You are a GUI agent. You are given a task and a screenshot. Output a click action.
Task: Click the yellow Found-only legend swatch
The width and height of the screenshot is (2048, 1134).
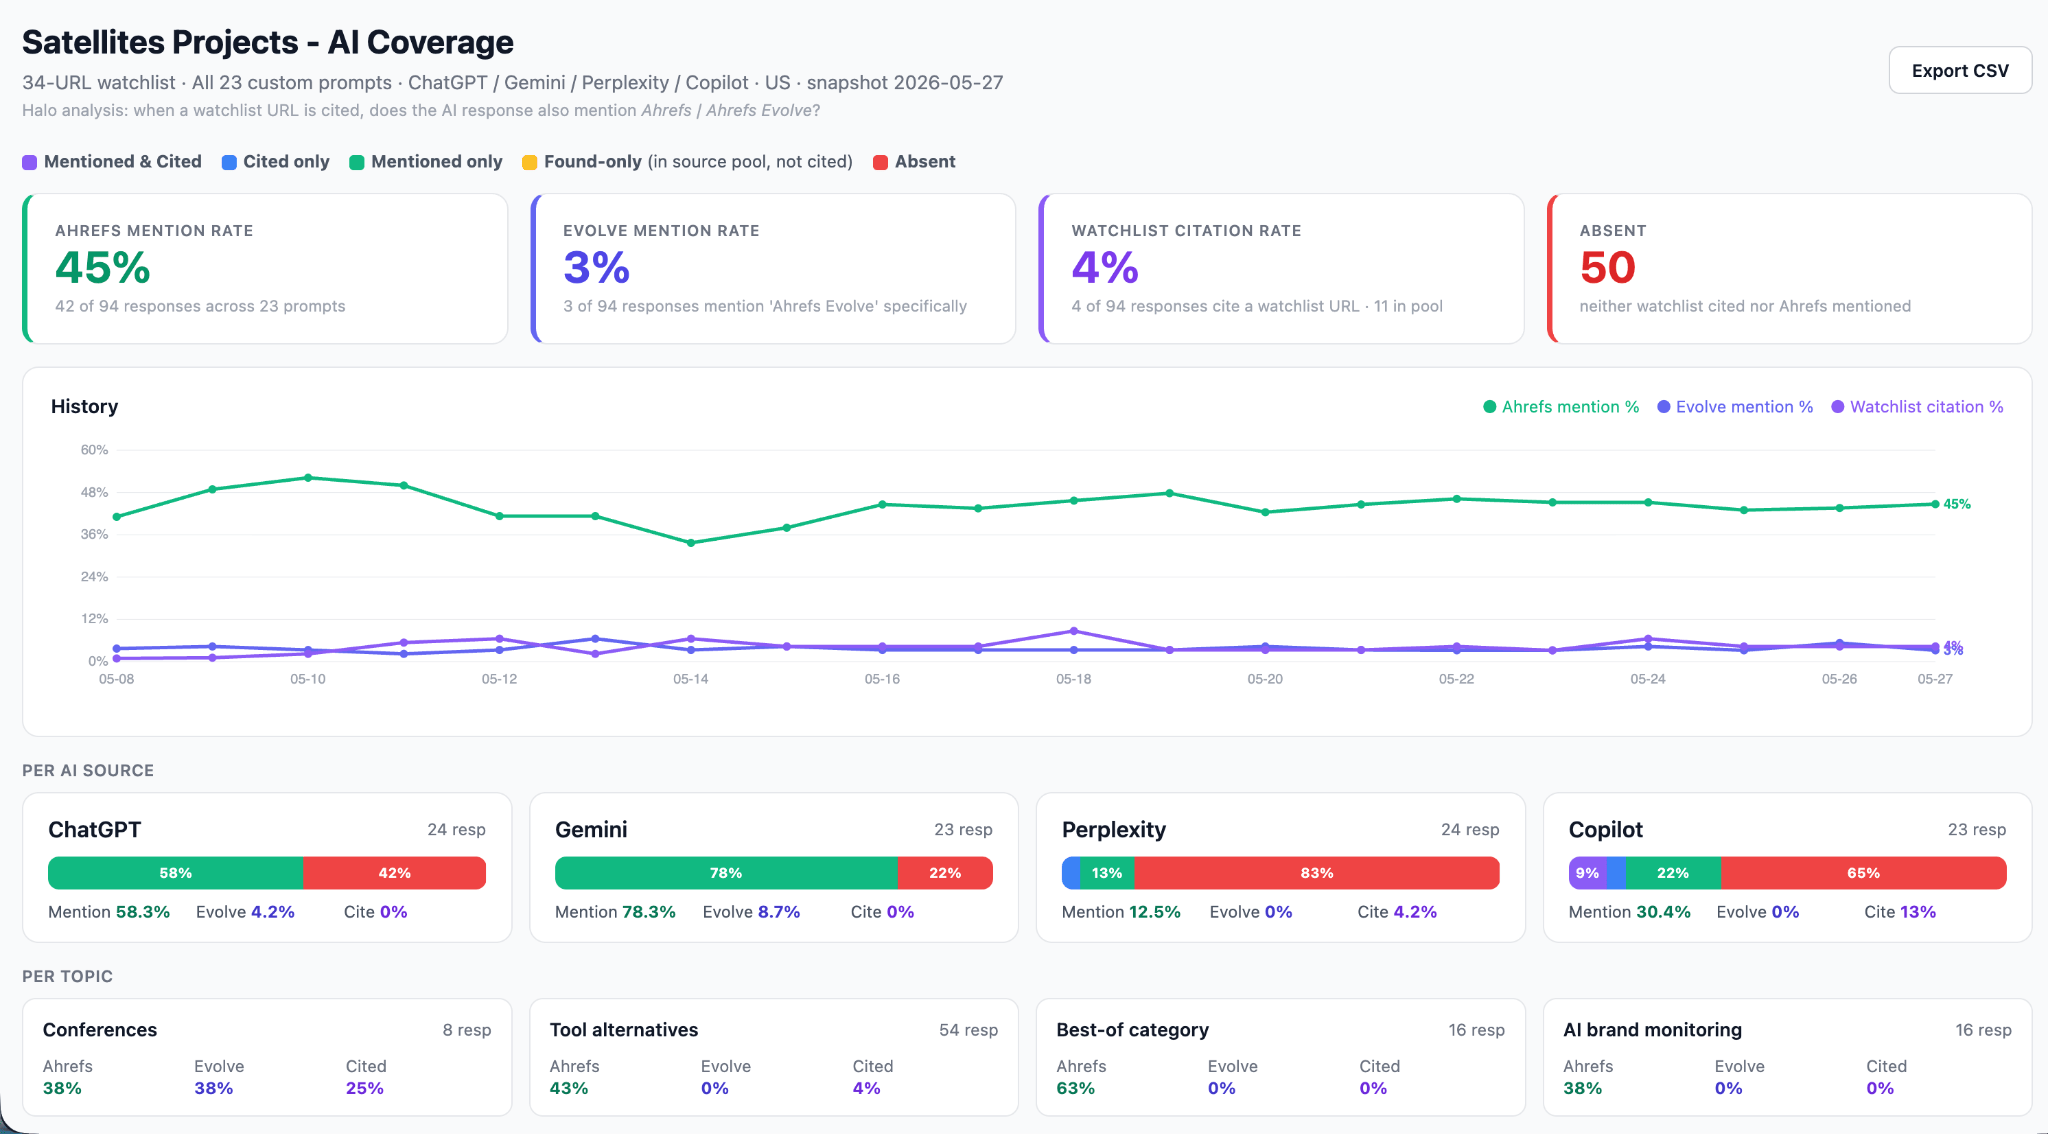point(530,162)
